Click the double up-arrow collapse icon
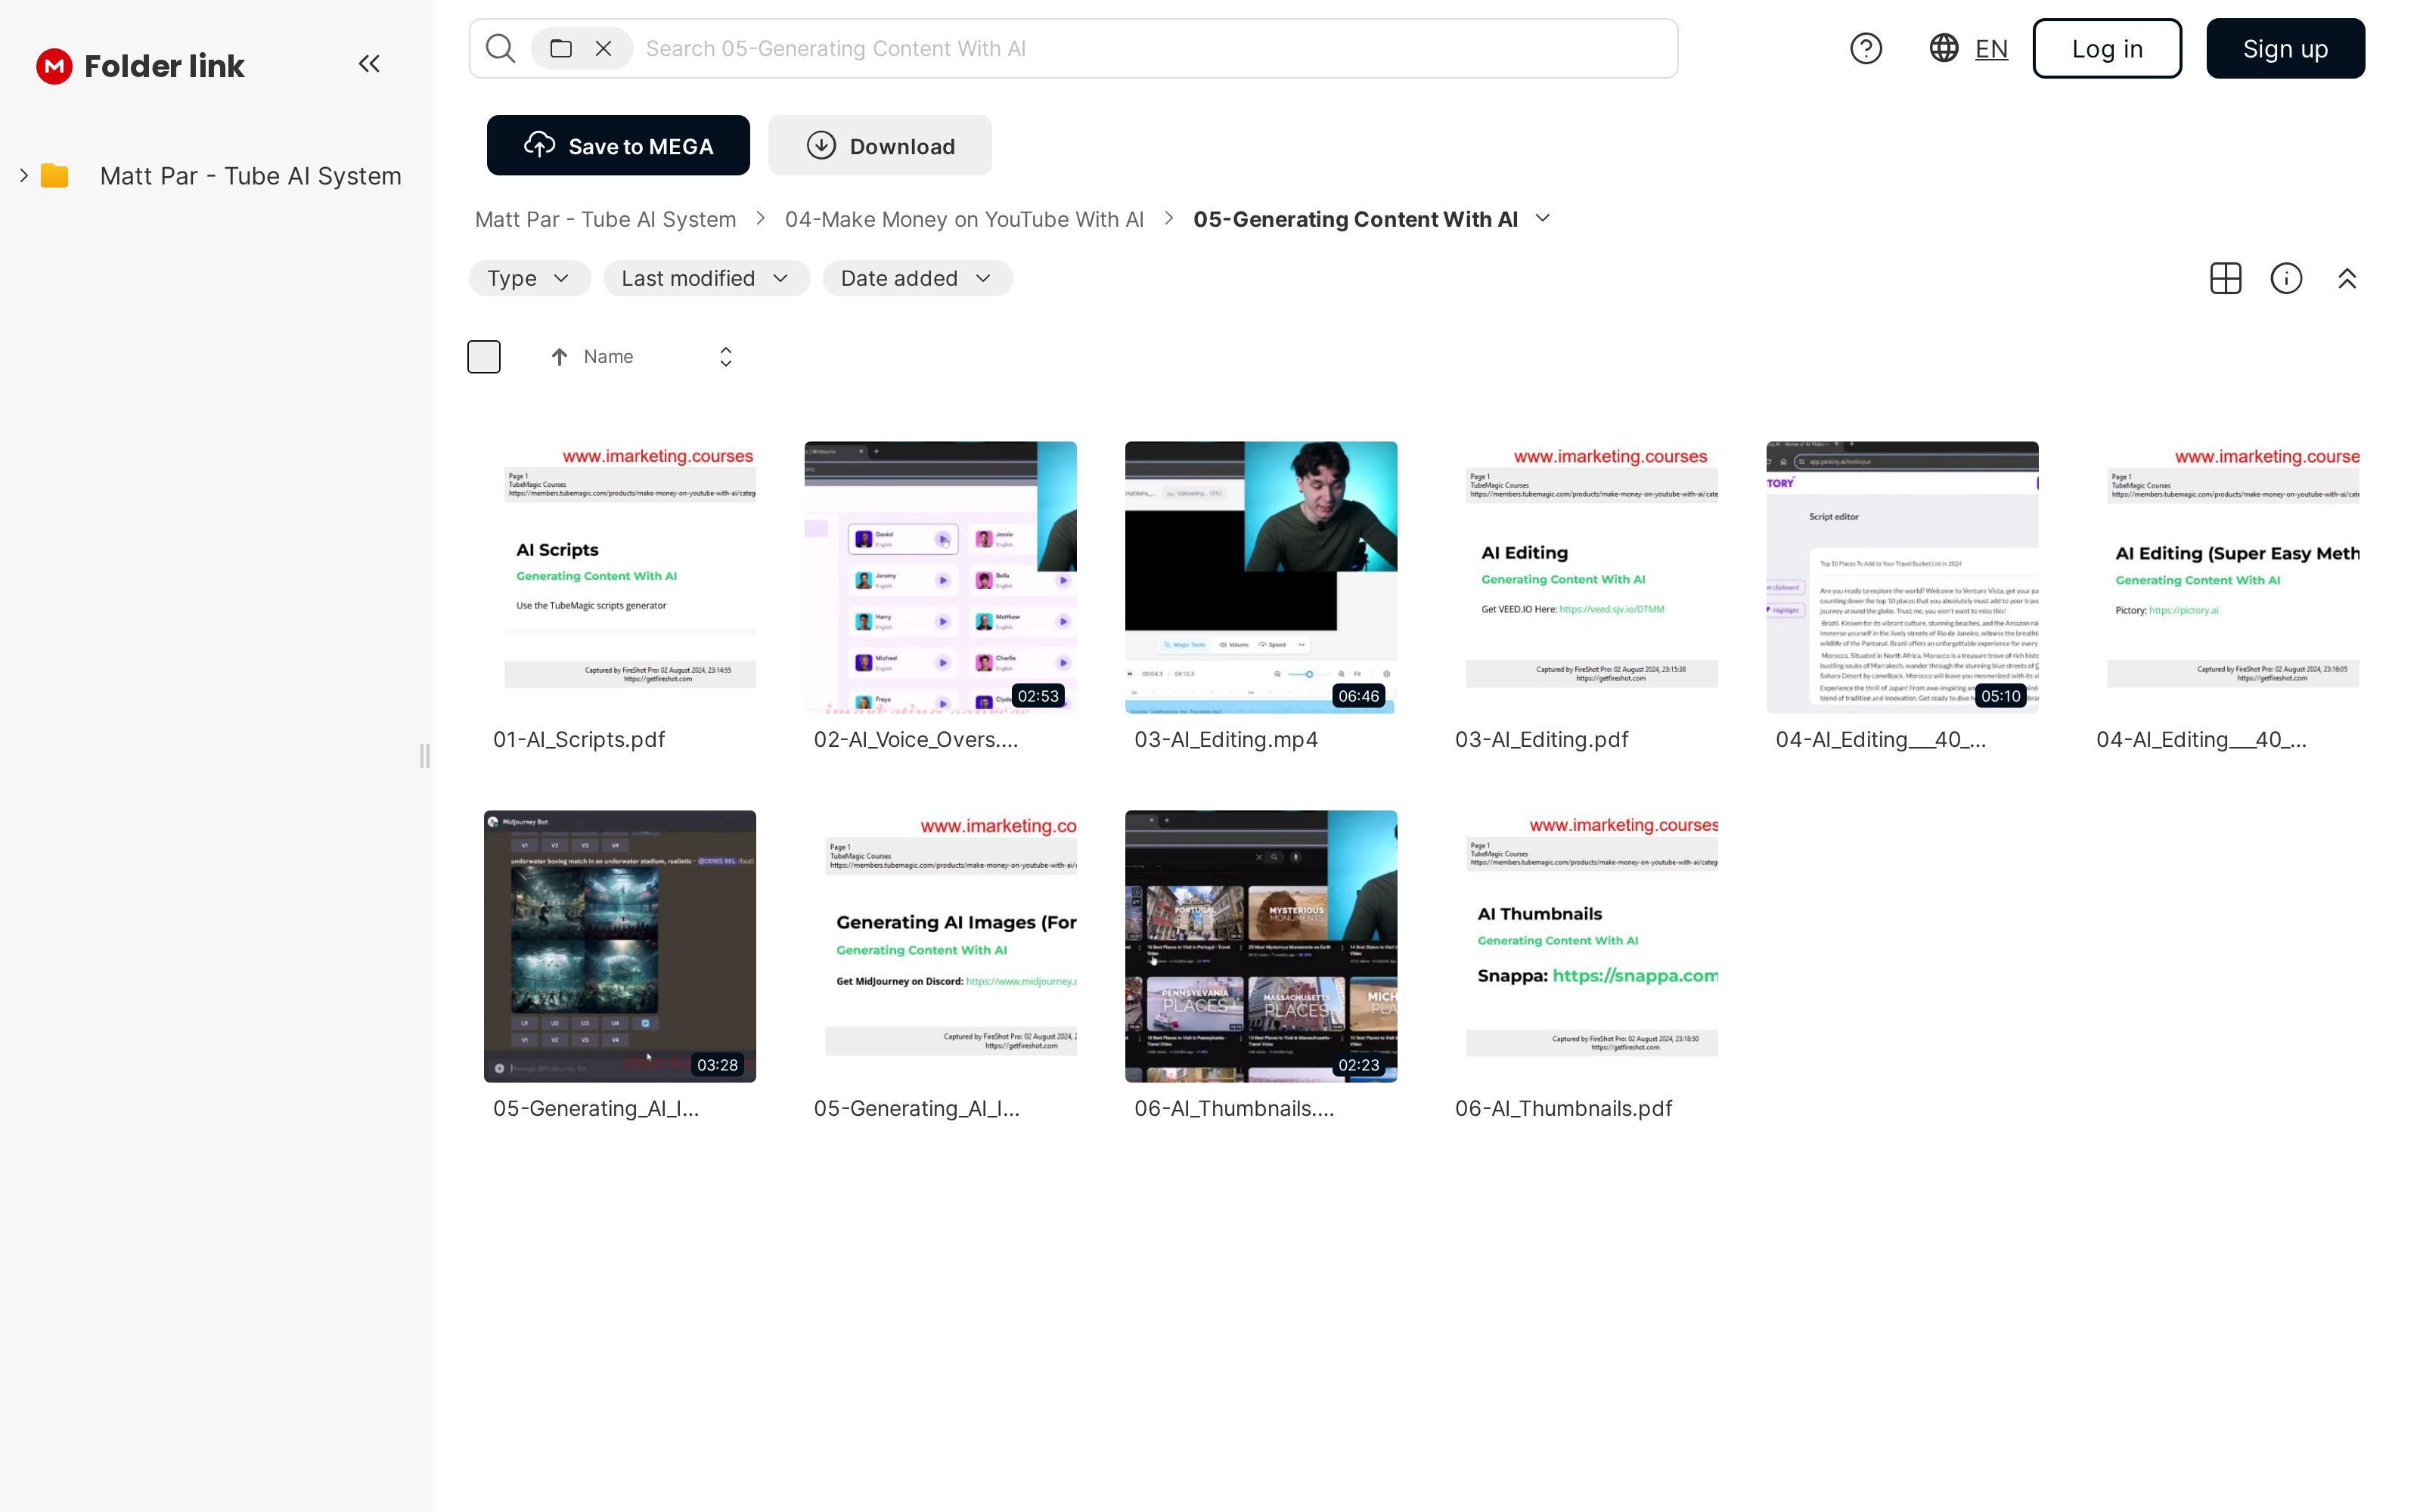 [2347, 278]
